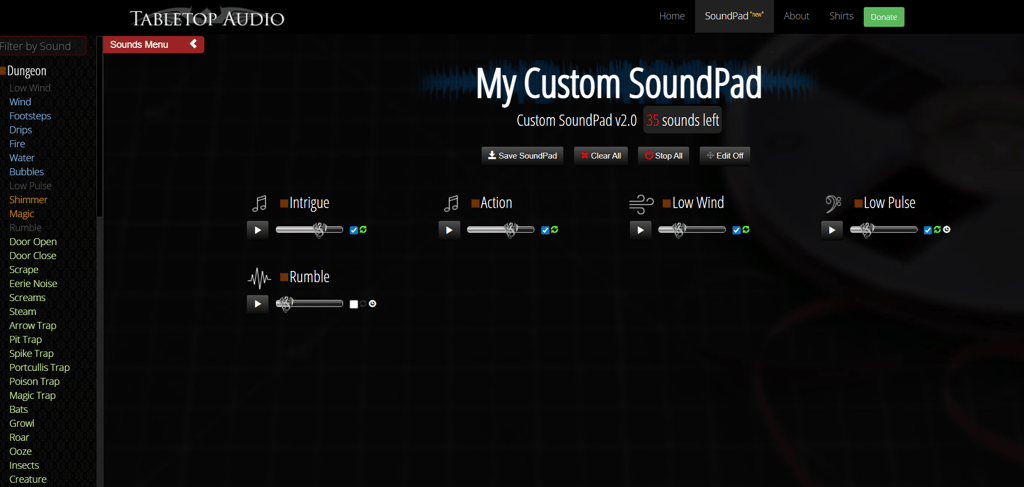Click the green loop icon for Action

pos(554,230)
